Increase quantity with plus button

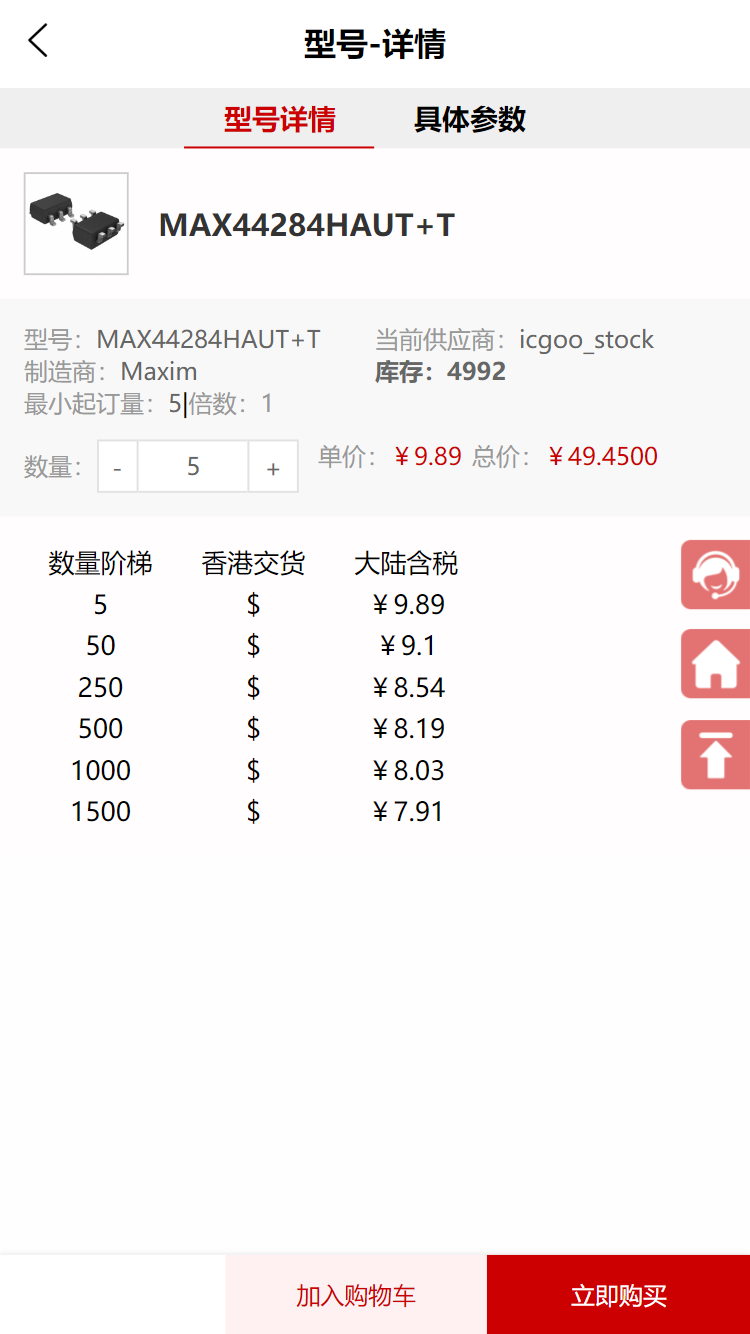tap(273, 467)
